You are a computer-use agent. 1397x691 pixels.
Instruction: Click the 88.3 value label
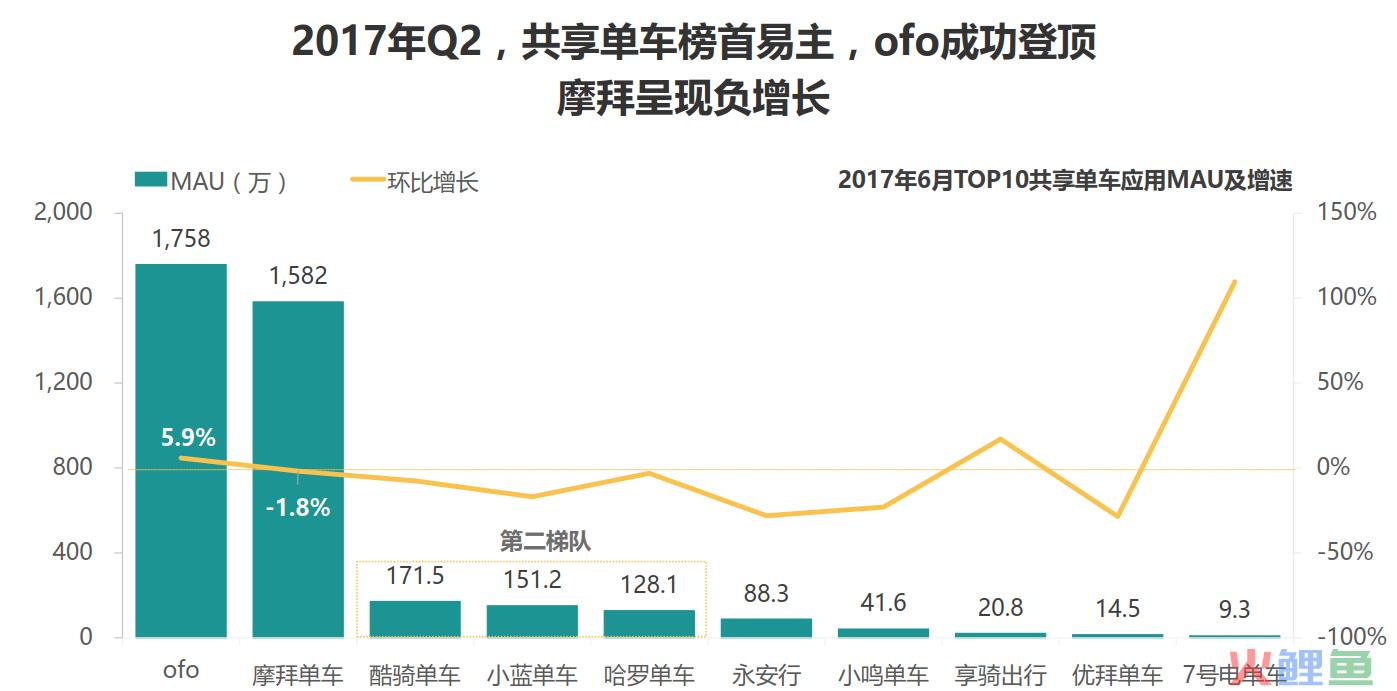tap(766, 593)
